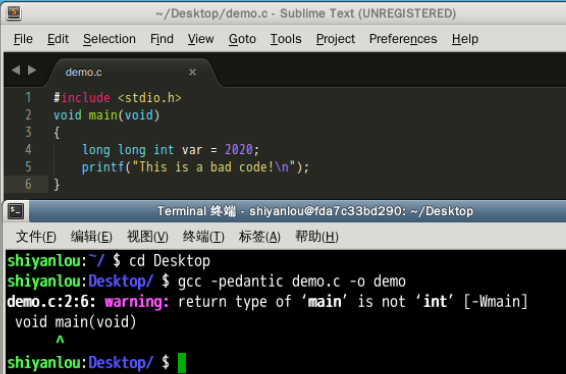Open the Selection menu

pos(109,39)
